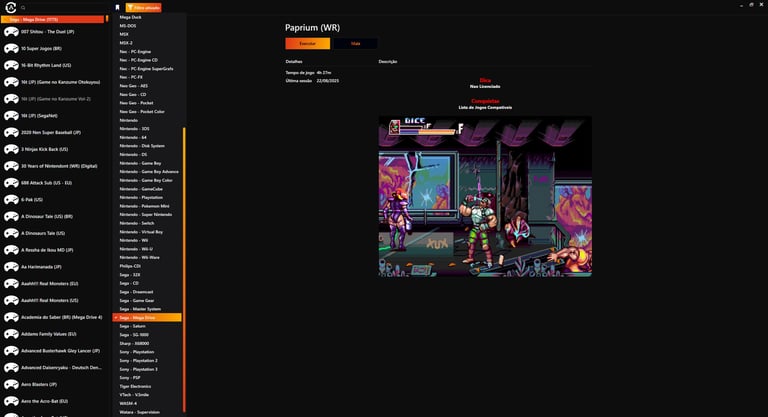Open the 'Mais' more options button

click(x=356, y=44)
